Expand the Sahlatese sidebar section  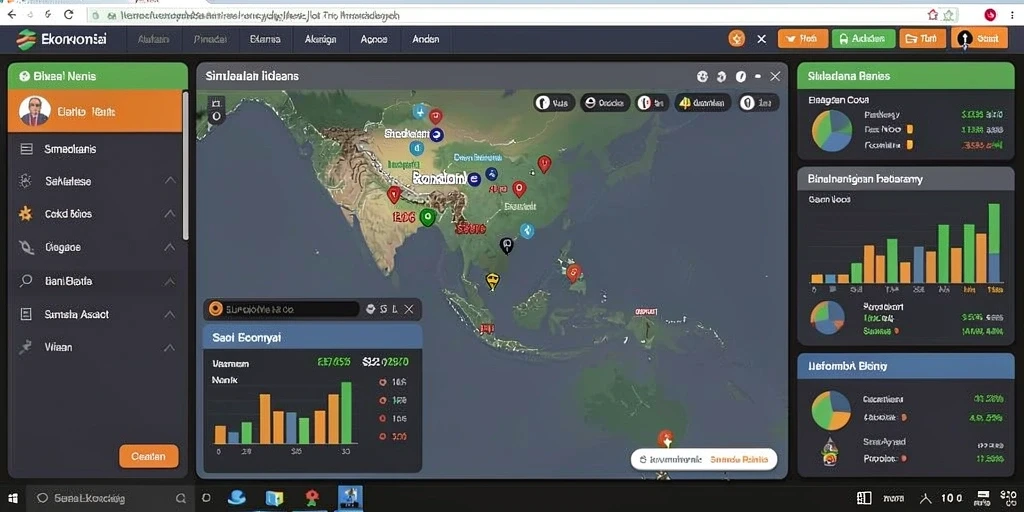tap(170, 181)
